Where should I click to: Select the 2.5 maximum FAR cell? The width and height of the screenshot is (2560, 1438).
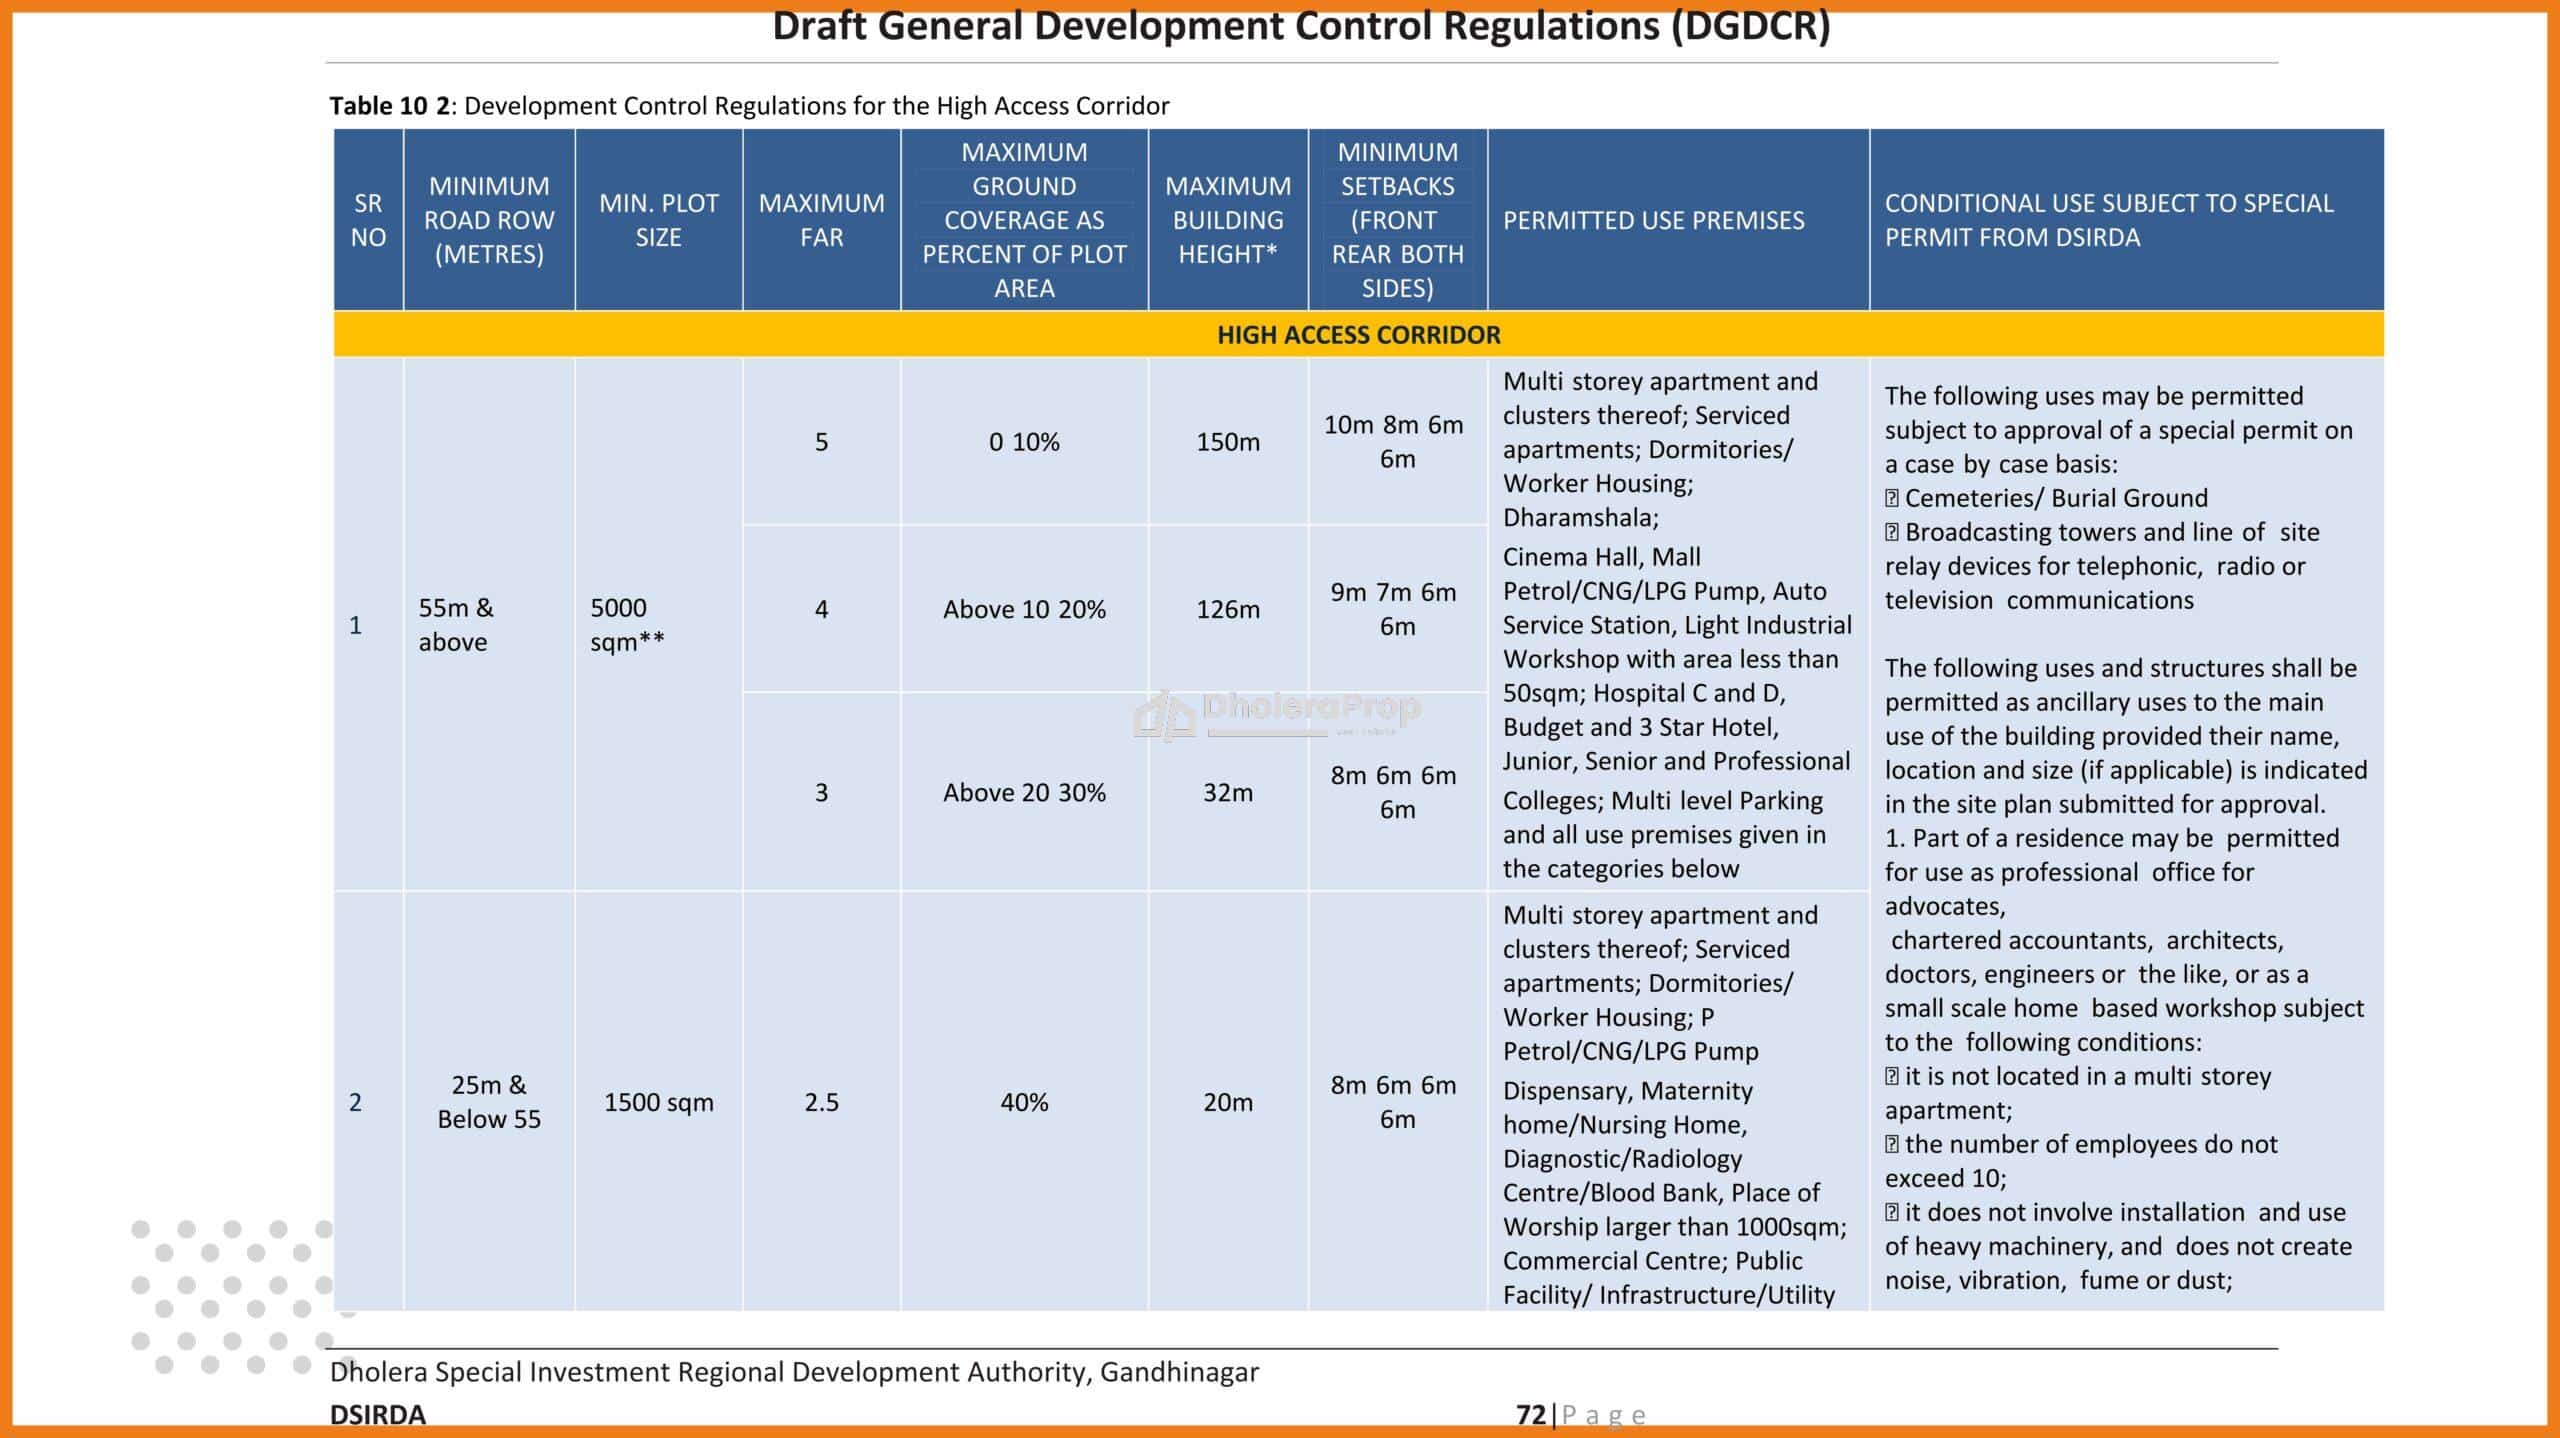tap(821, 1102)
